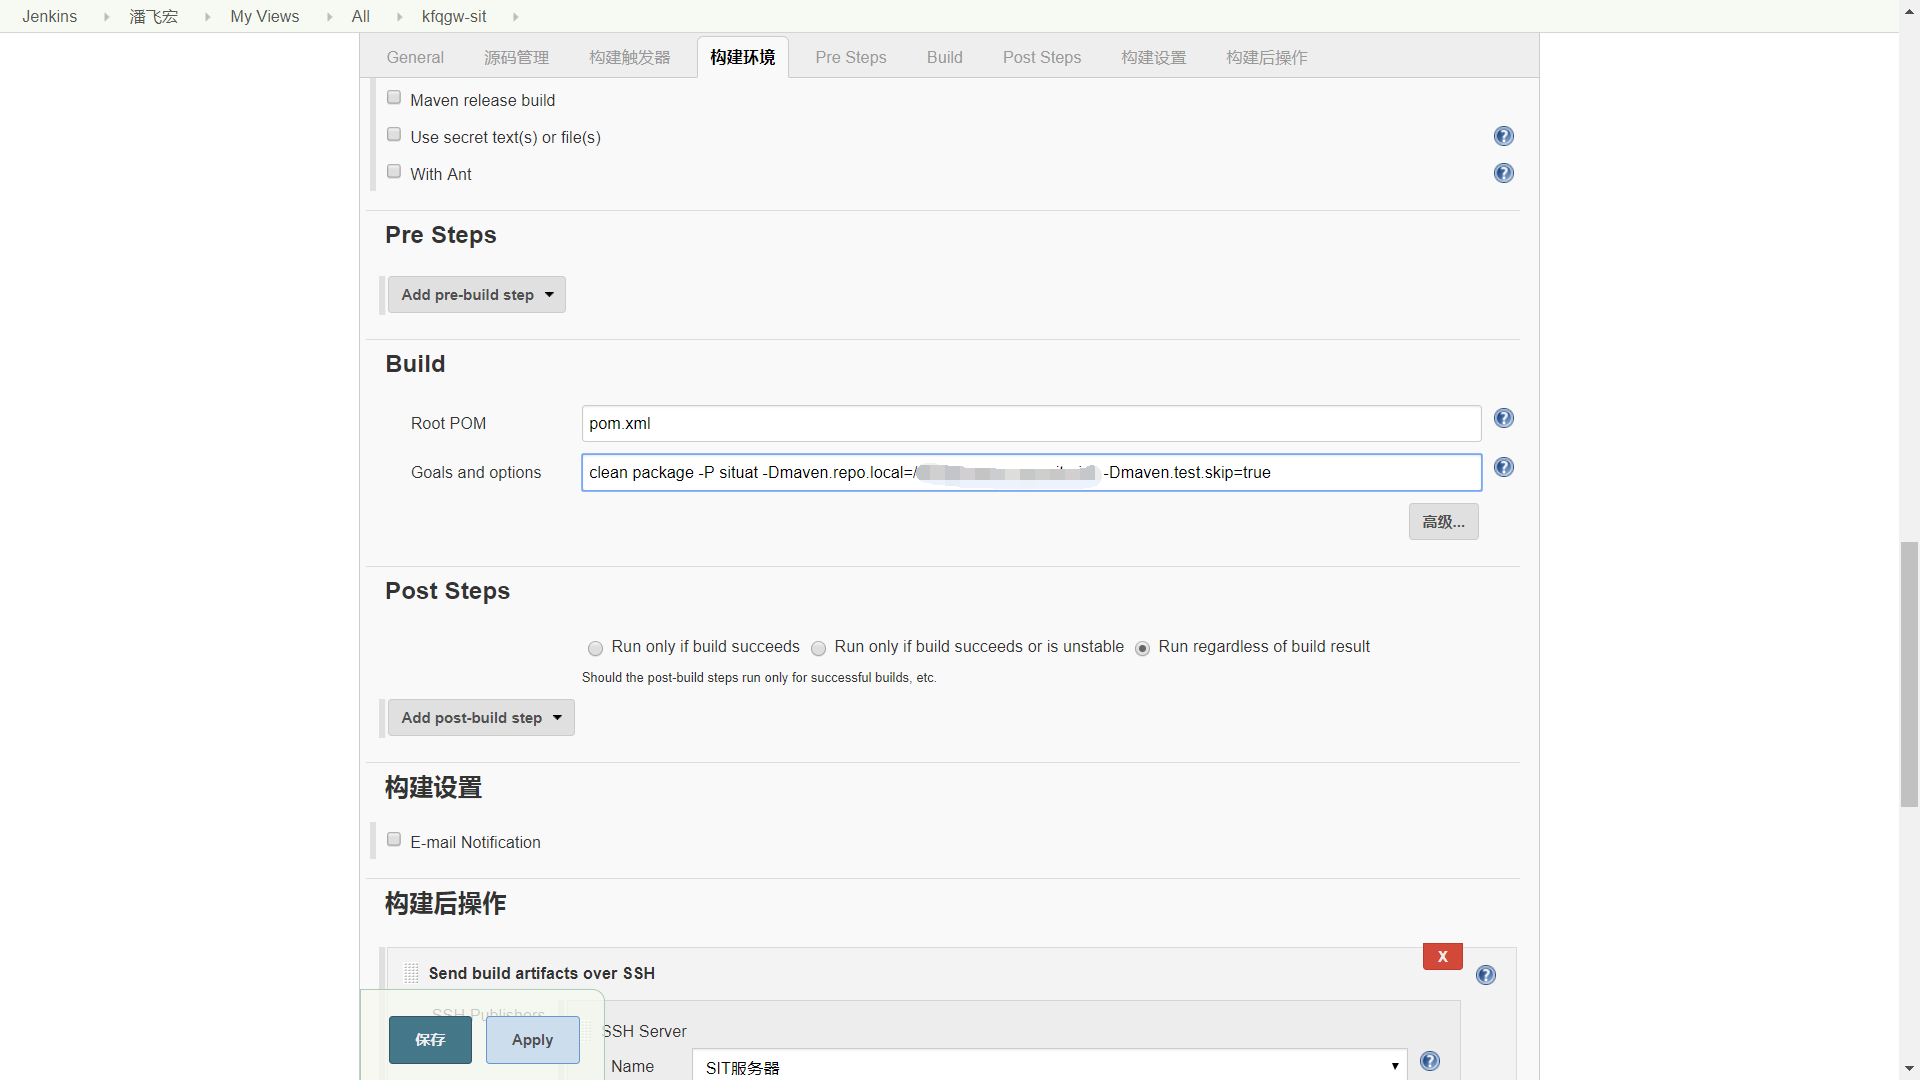Viewport: 1920px width, 1080px height.
Task: Click the Apply button
Action: pos(532,1040)
